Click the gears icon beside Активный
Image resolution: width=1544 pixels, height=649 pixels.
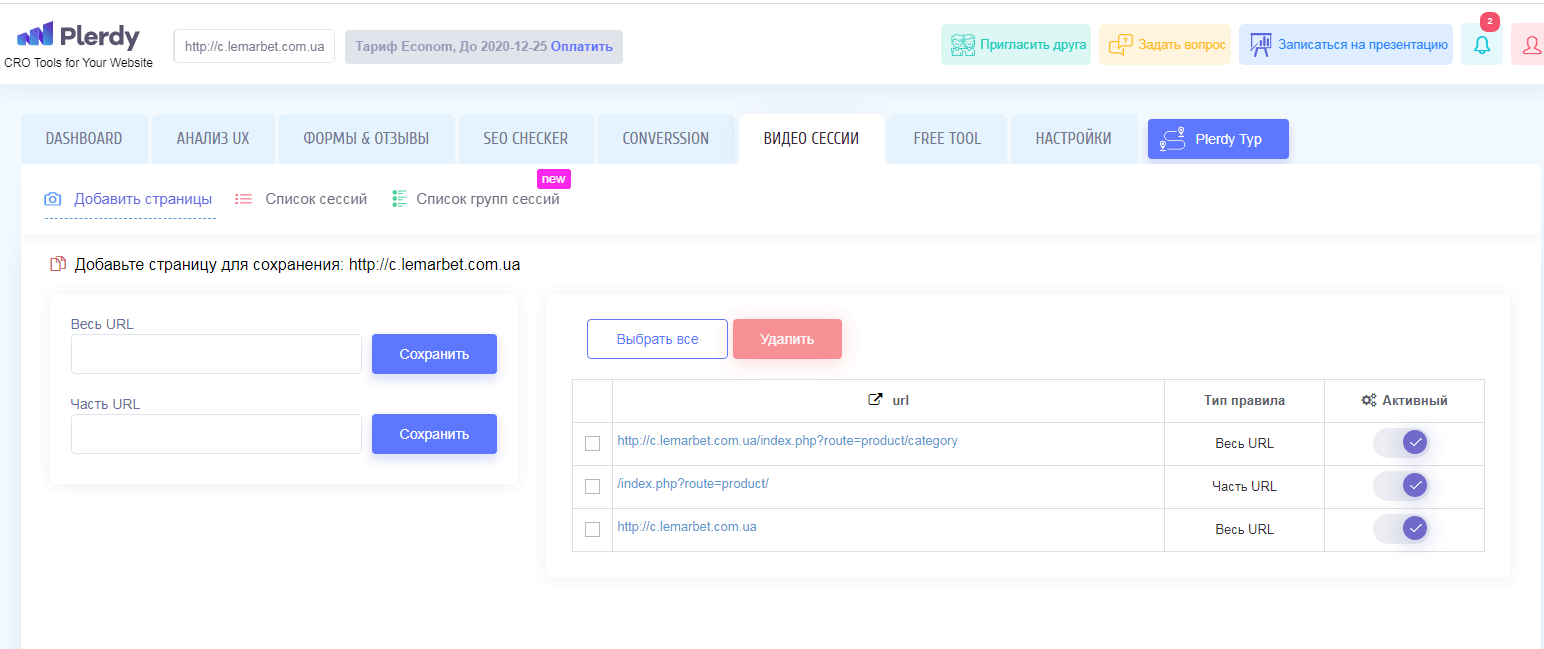click(1369, 400)
